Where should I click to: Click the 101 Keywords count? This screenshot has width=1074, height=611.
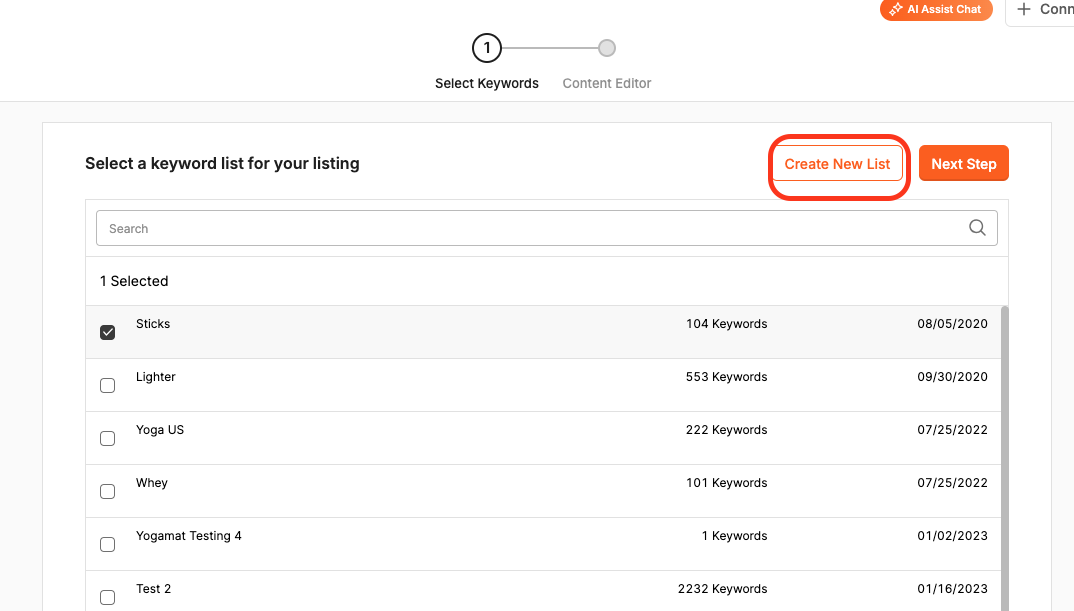(x=727, y=483)
